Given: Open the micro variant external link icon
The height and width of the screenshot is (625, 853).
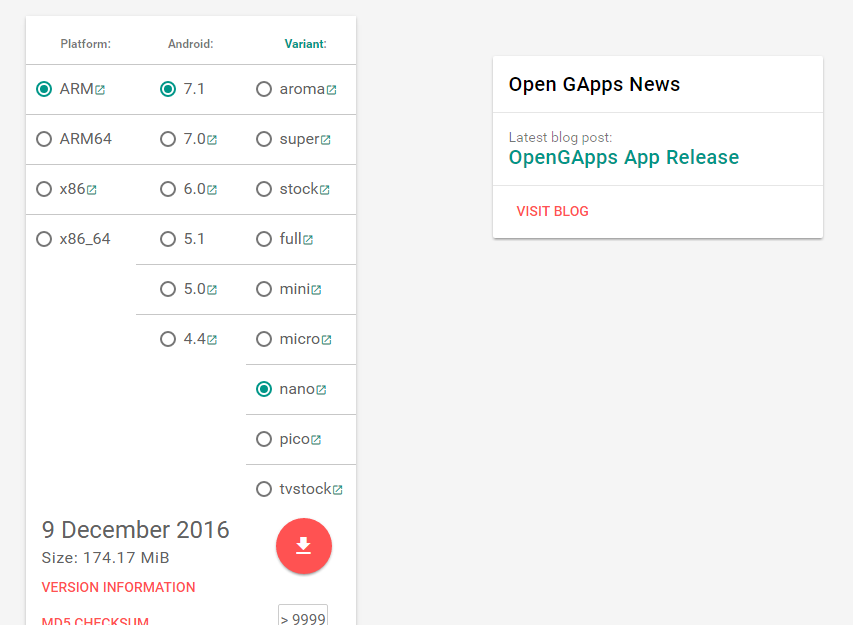Looking at the screenshot, I should pyautogui.click(x=326, y=340).
